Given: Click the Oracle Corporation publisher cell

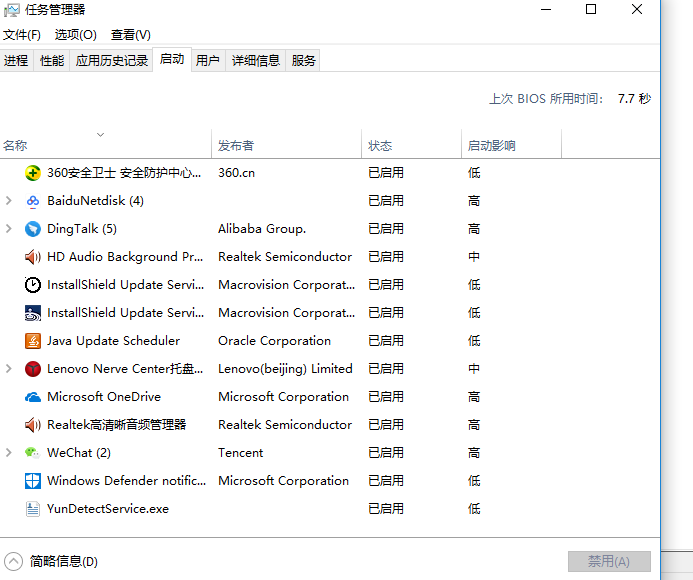Looking at the screenshot, I should [274, 341].
